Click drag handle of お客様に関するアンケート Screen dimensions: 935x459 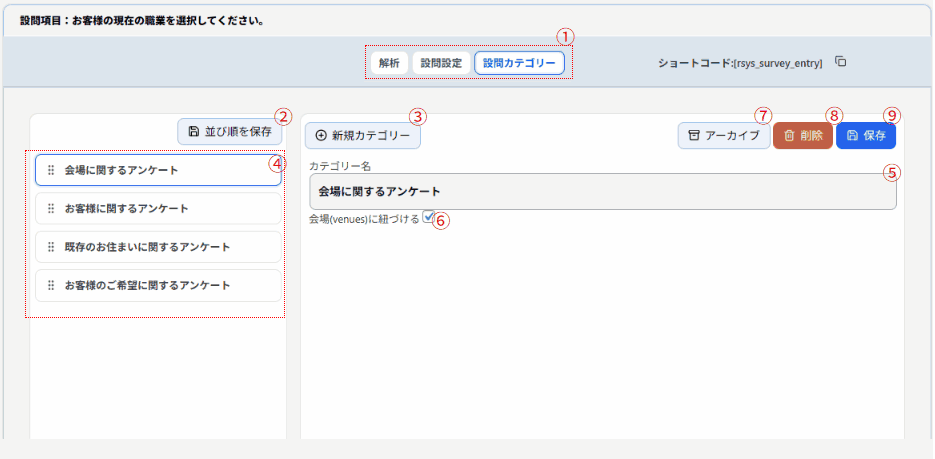(x=51, y=208)
